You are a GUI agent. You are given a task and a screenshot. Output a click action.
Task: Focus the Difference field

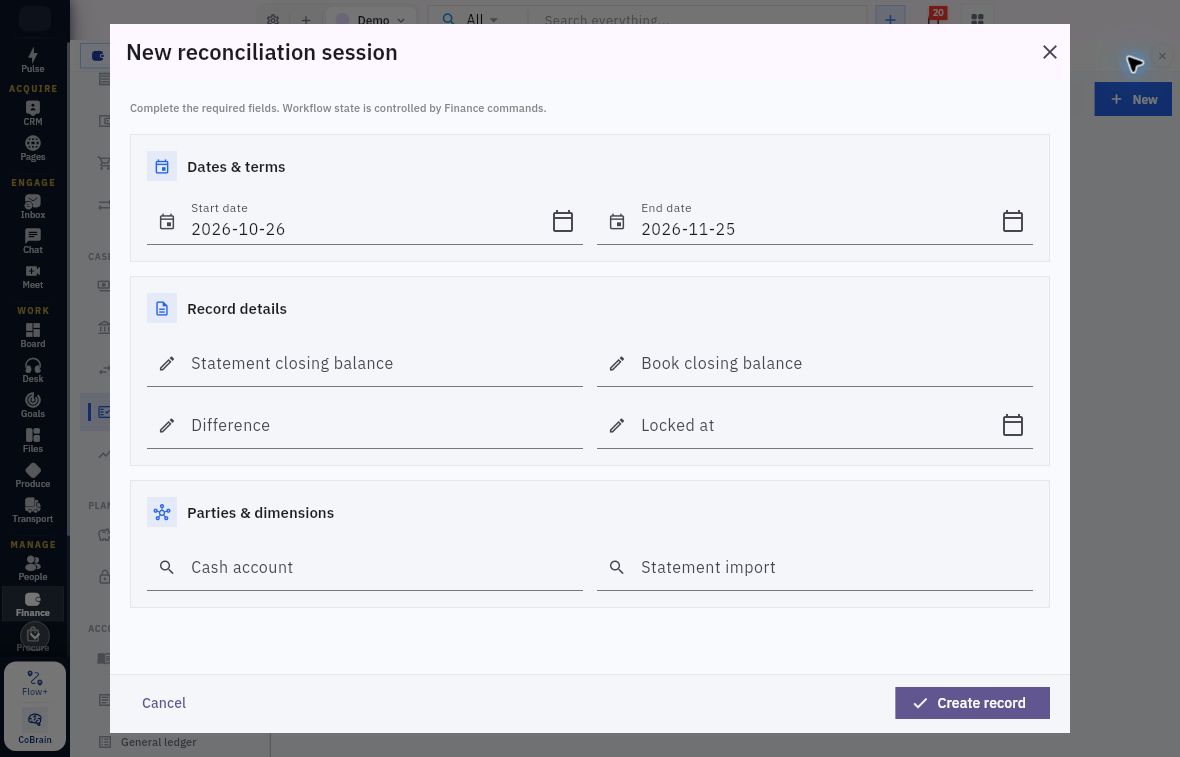[x=364, y=425]
